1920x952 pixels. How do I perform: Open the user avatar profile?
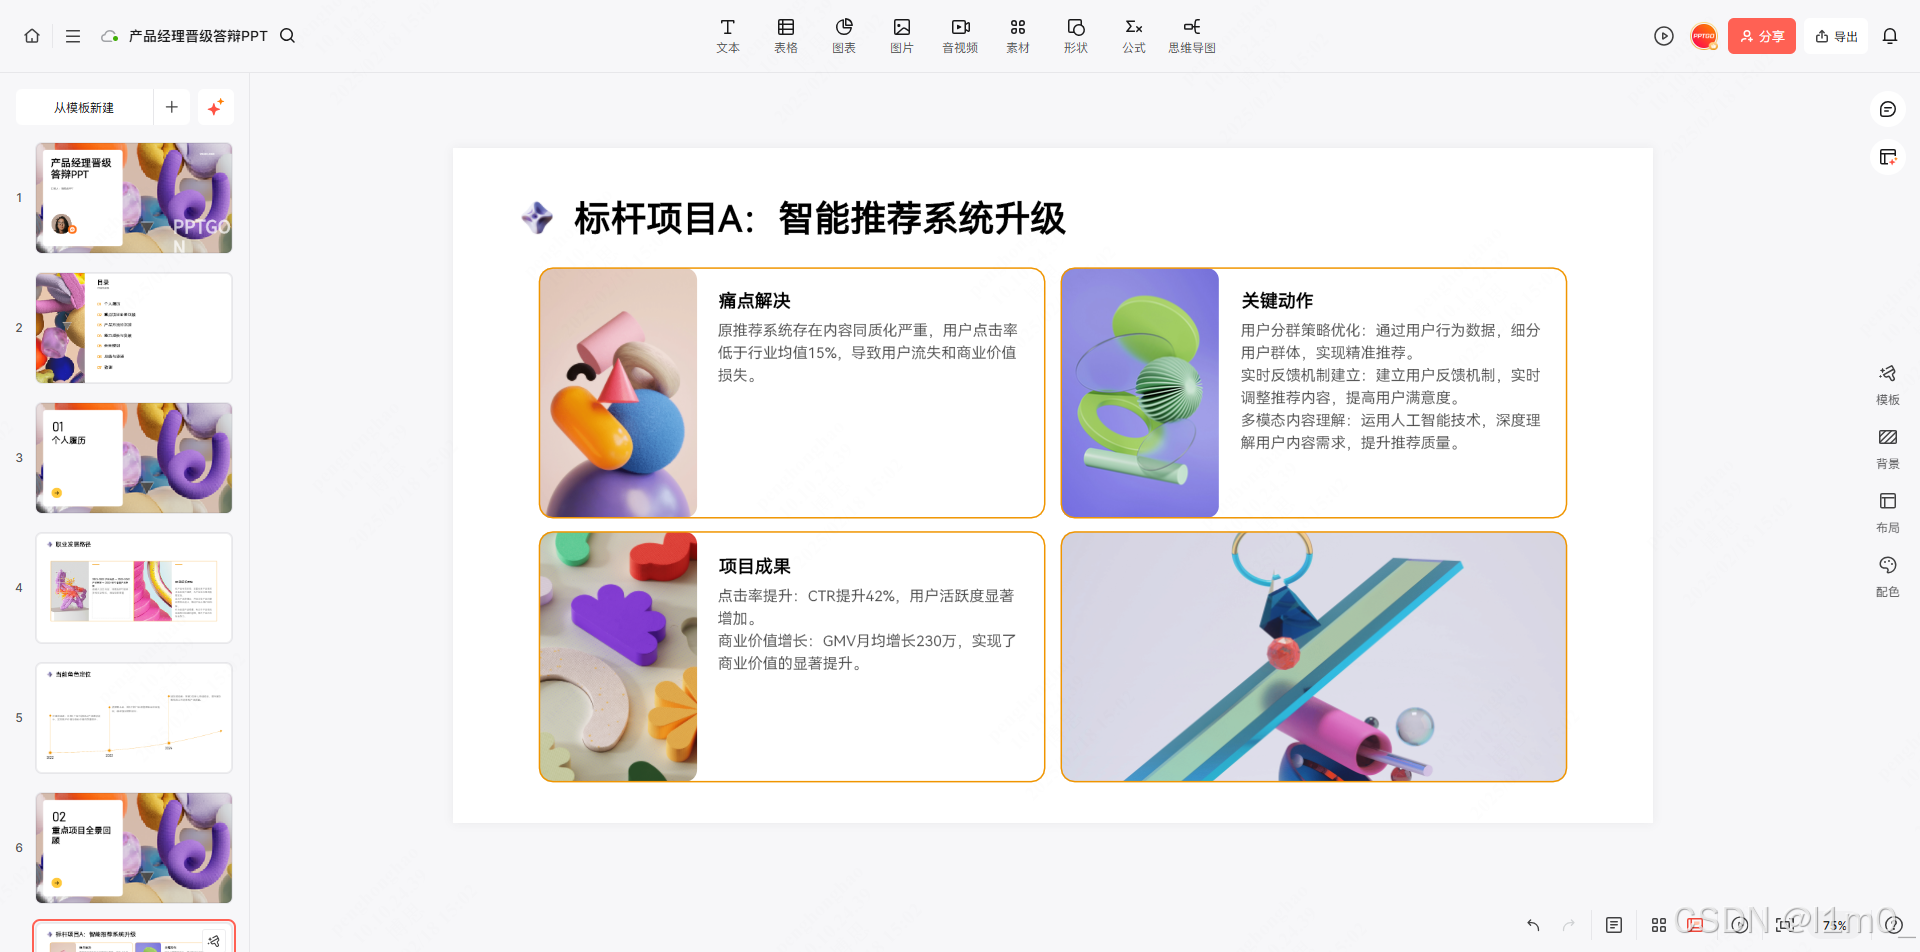[x=1704, y=36]
